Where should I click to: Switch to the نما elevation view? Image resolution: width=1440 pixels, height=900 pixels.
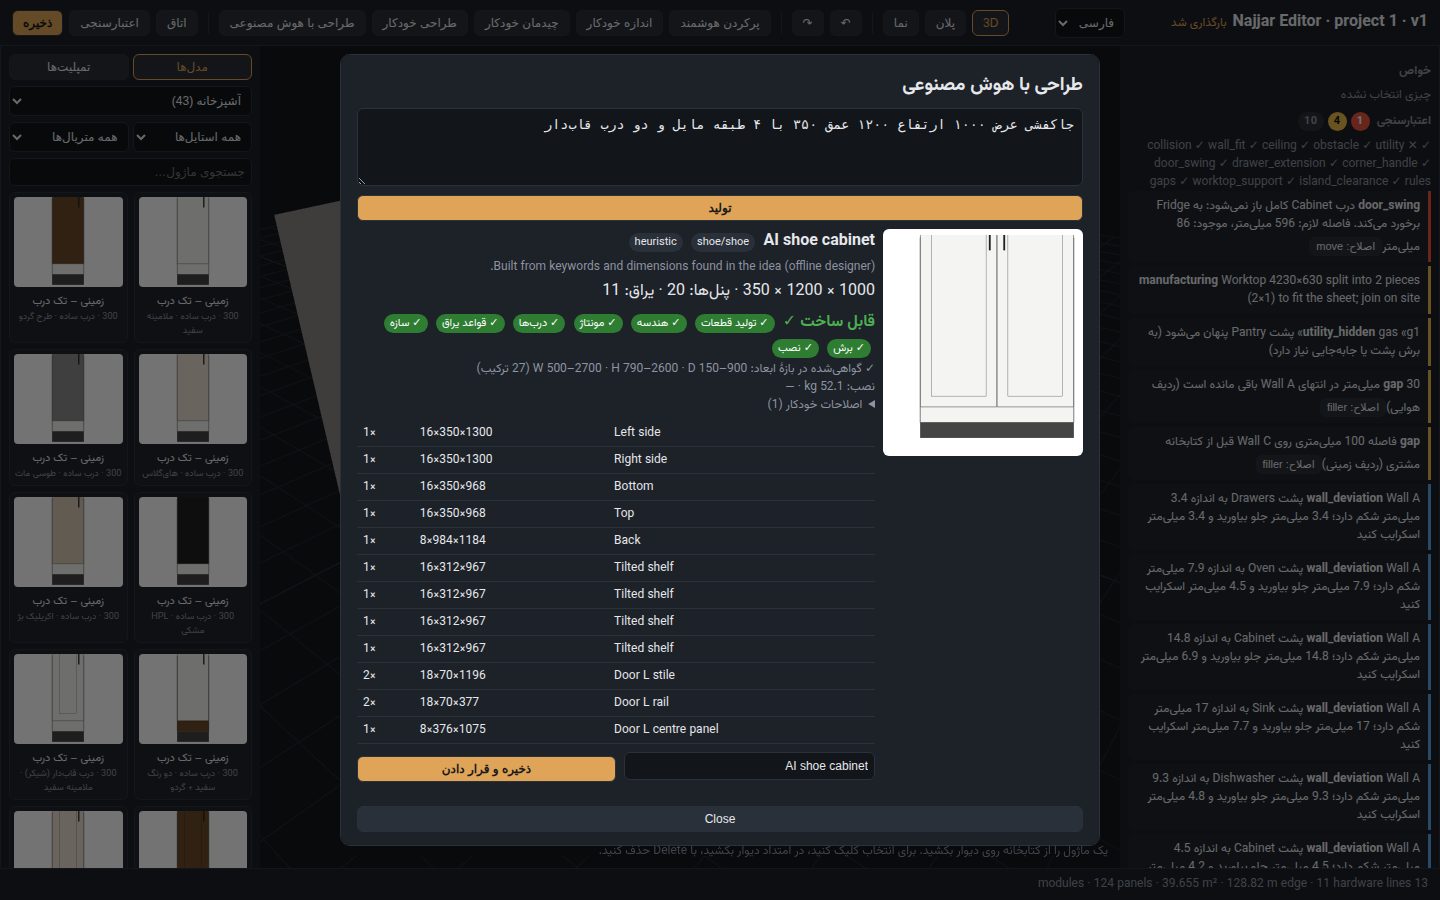coord(901,23)
